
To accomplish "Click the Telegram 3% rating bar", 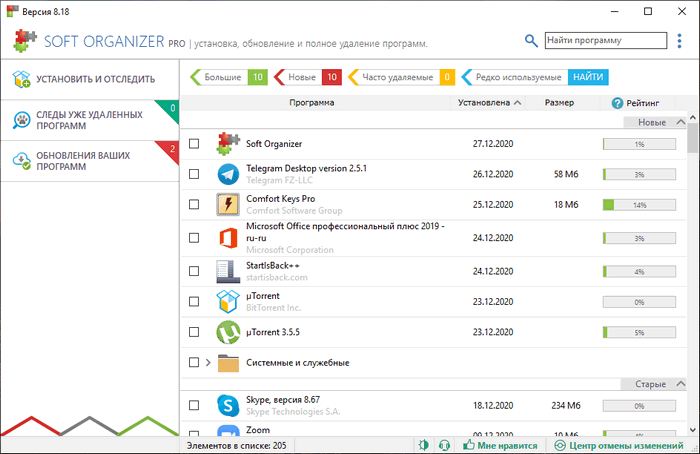I will (x=639, y=175).
